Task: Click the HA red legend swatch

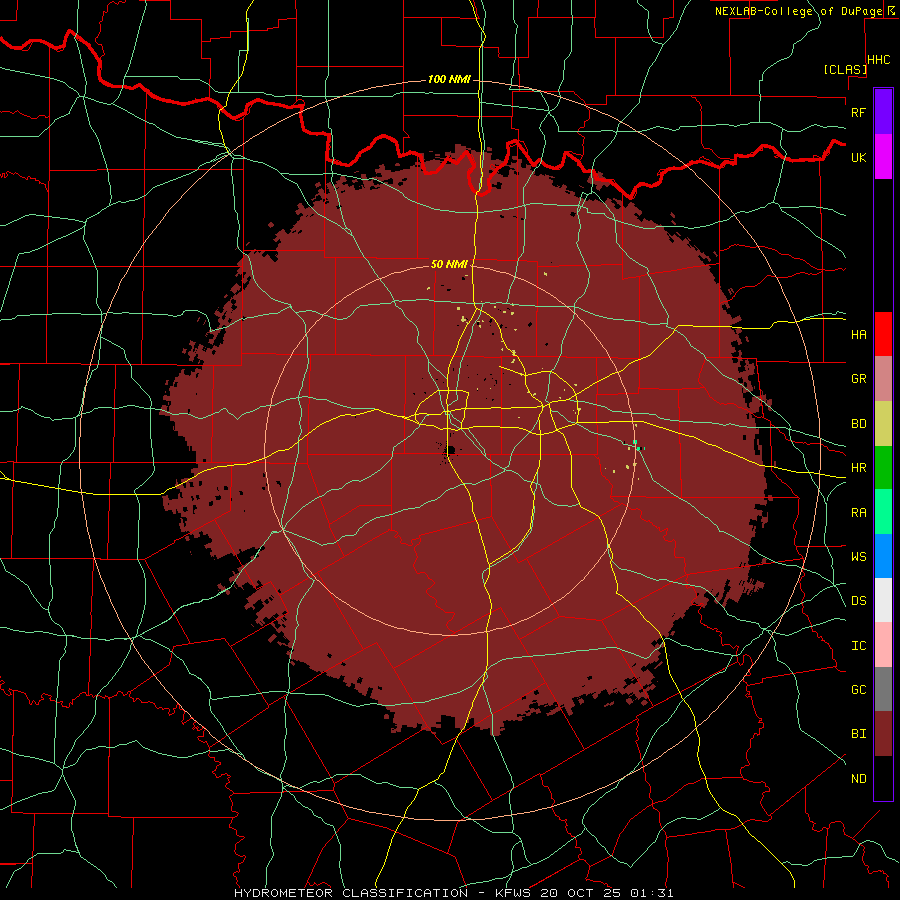Action: coord(883,334)
